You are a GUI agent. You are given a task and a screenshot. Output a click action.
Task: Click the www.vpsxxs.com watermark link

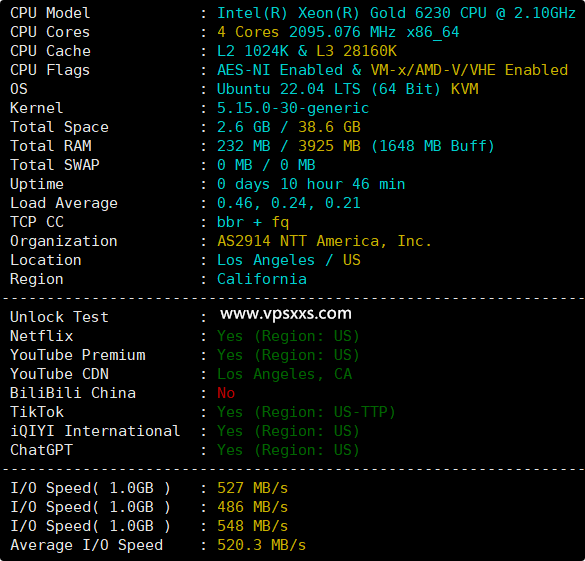tap(286, 314)
